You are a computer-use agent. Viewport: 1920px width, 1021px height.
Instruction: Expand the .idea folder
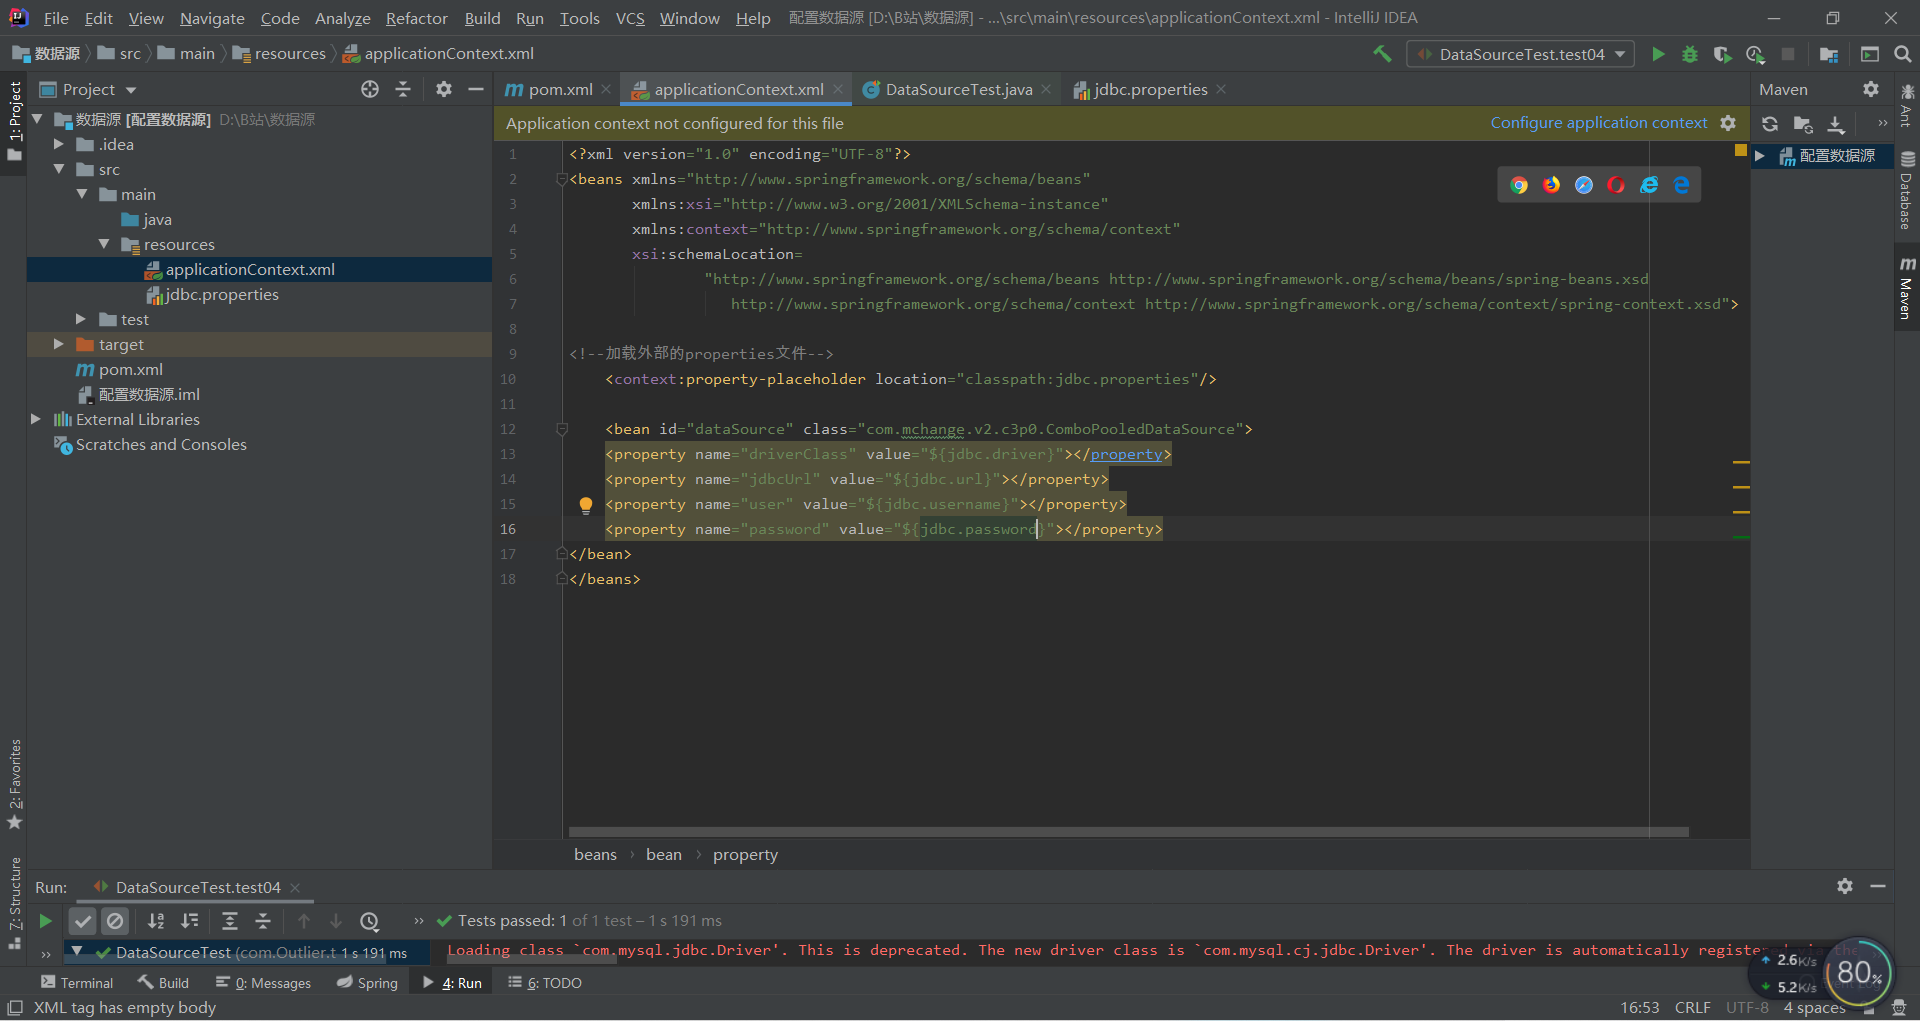[59, 144]
